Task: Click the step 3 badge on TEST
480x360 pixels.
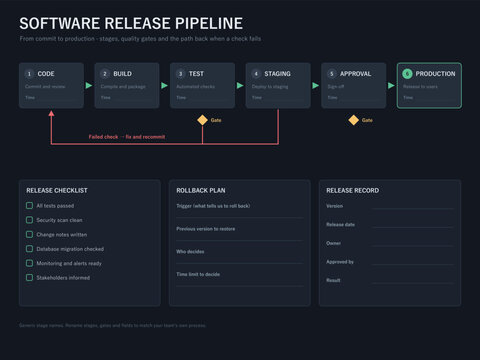Action: [x=180, y=74]
